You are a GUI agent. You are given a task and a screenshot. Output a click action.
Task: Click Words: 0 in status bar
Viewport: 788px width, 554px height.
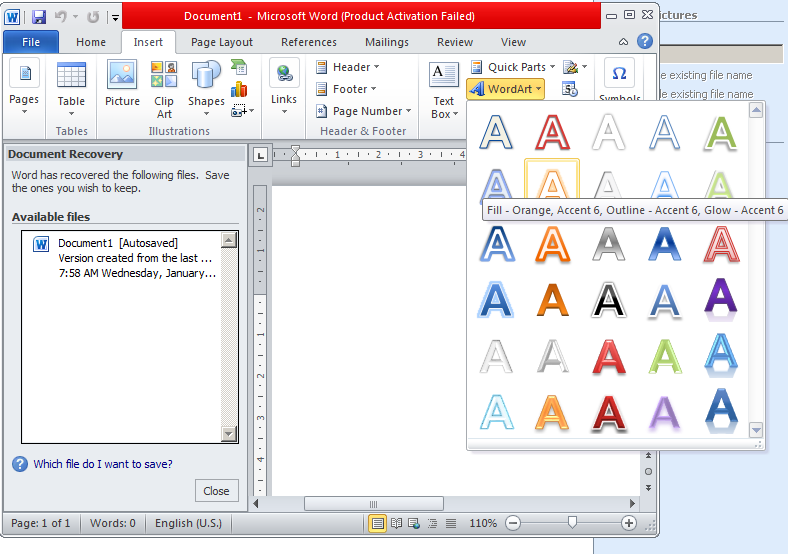pyautogui.click(x=113, y=523)
